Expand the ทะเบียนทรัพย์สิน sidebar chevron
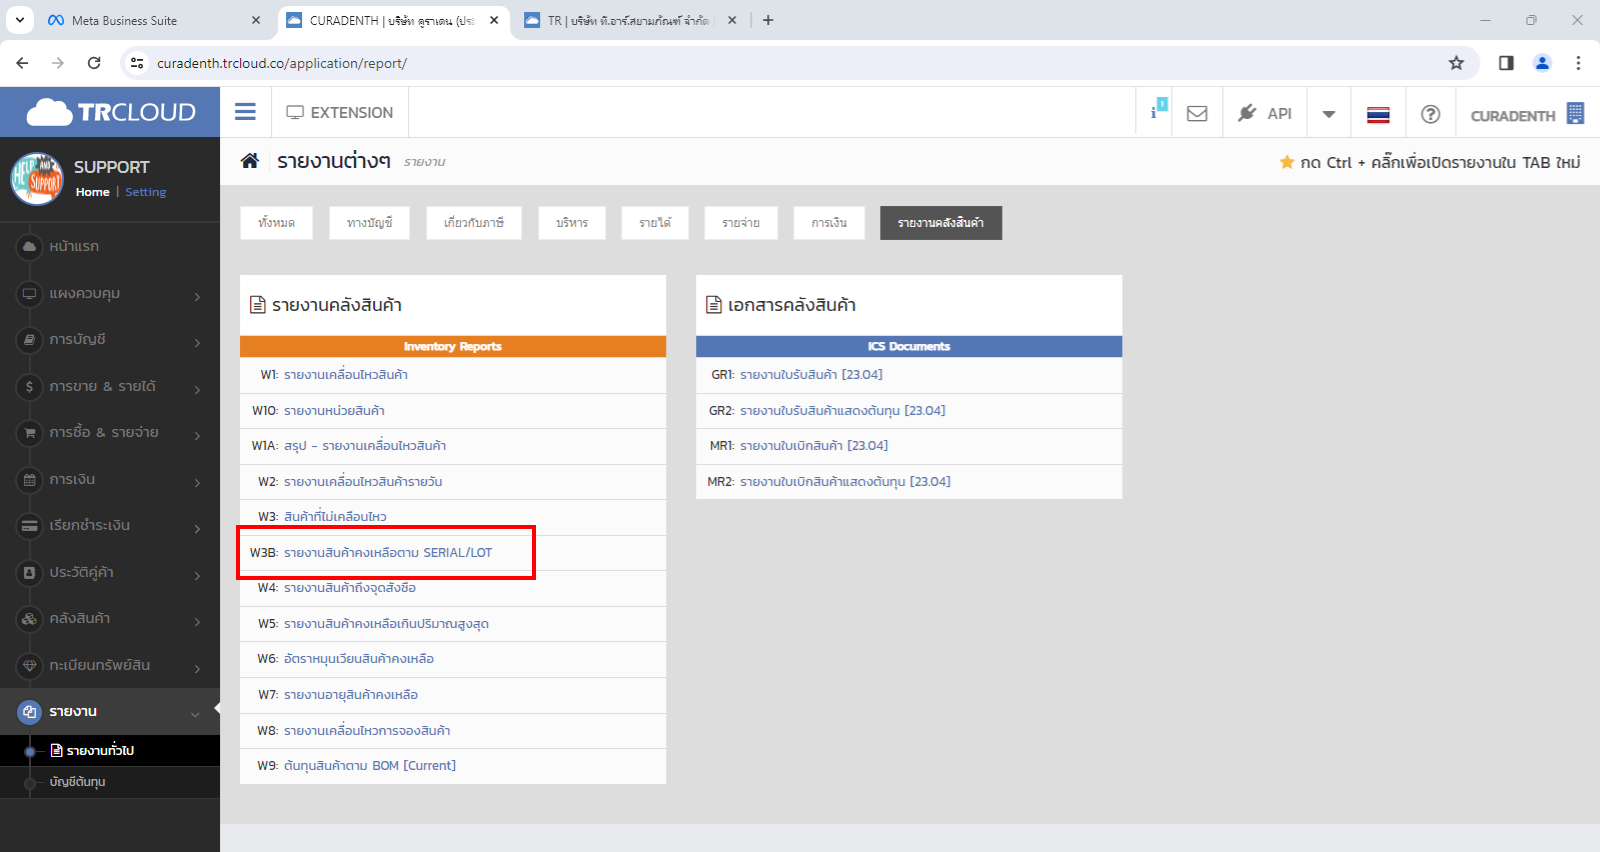Screen dimensions: 1600x852 (x=197, y=668)
